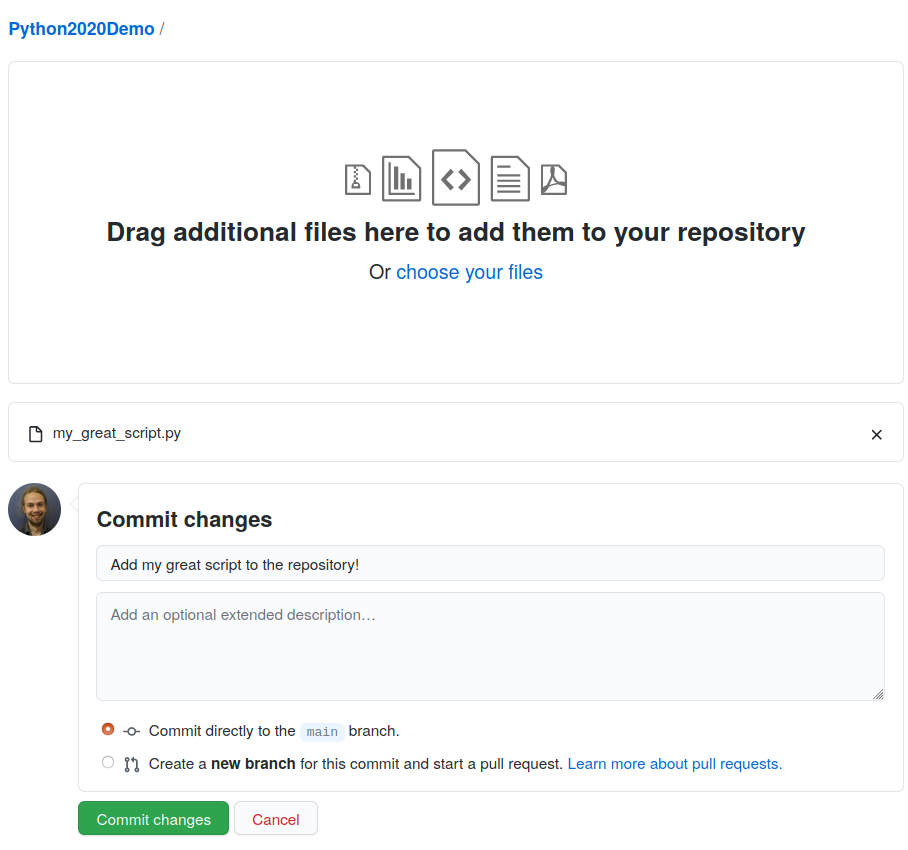Click the file icon beside my_great_script.py

point(34,433)
